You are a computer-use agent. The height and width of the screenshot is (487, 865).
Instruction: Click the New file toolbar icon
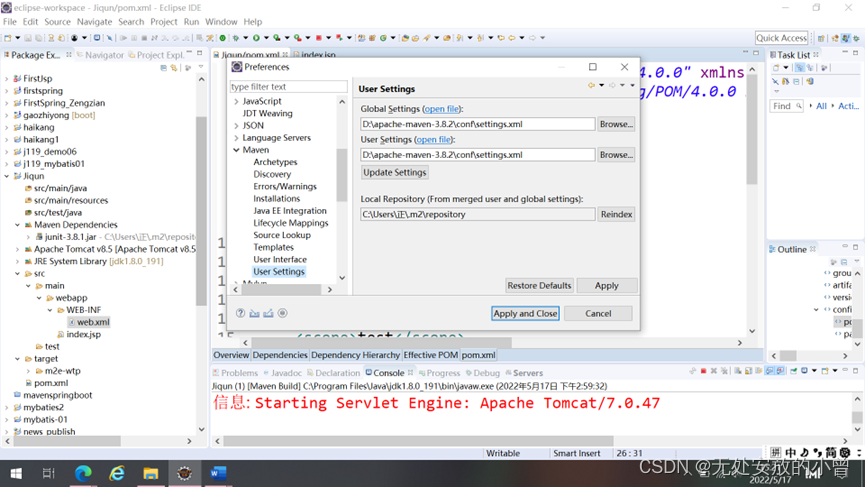point(8,38)
